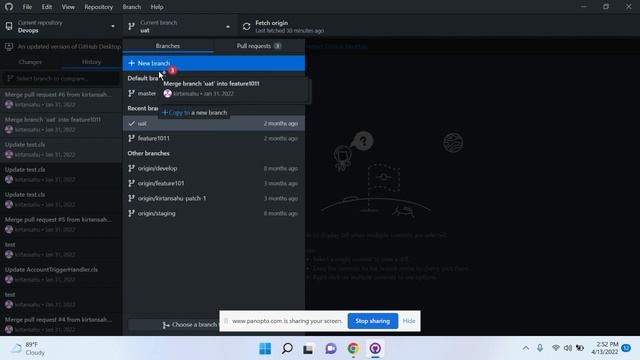
Task: Open the Windows Start menu
Action: click(x=265, y=349)
